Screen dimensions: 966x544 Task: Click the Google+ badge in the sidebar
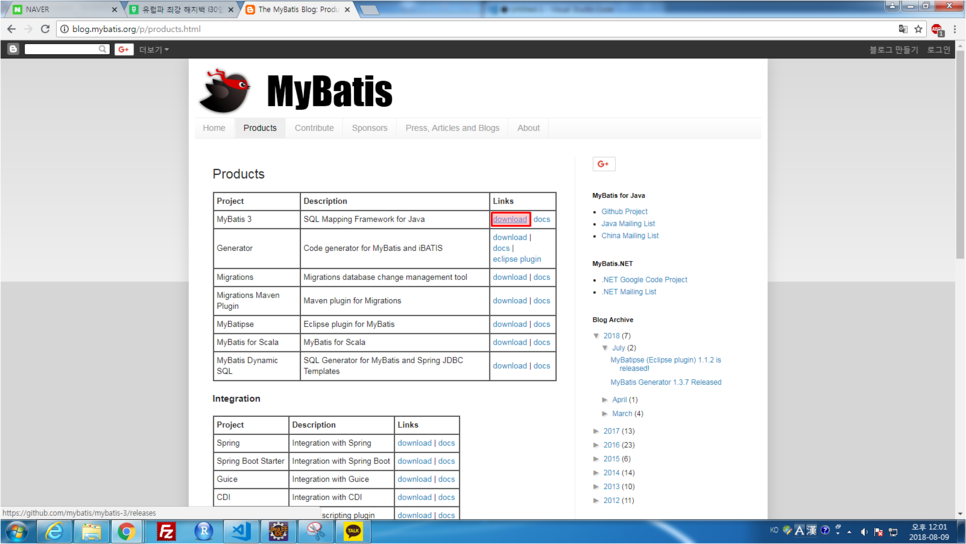coord(604,164)
